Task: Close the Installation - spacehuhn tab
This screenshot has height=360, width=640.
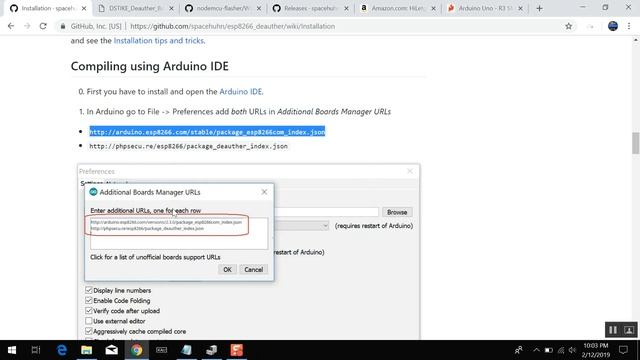Action: click(x=84, y=8)
